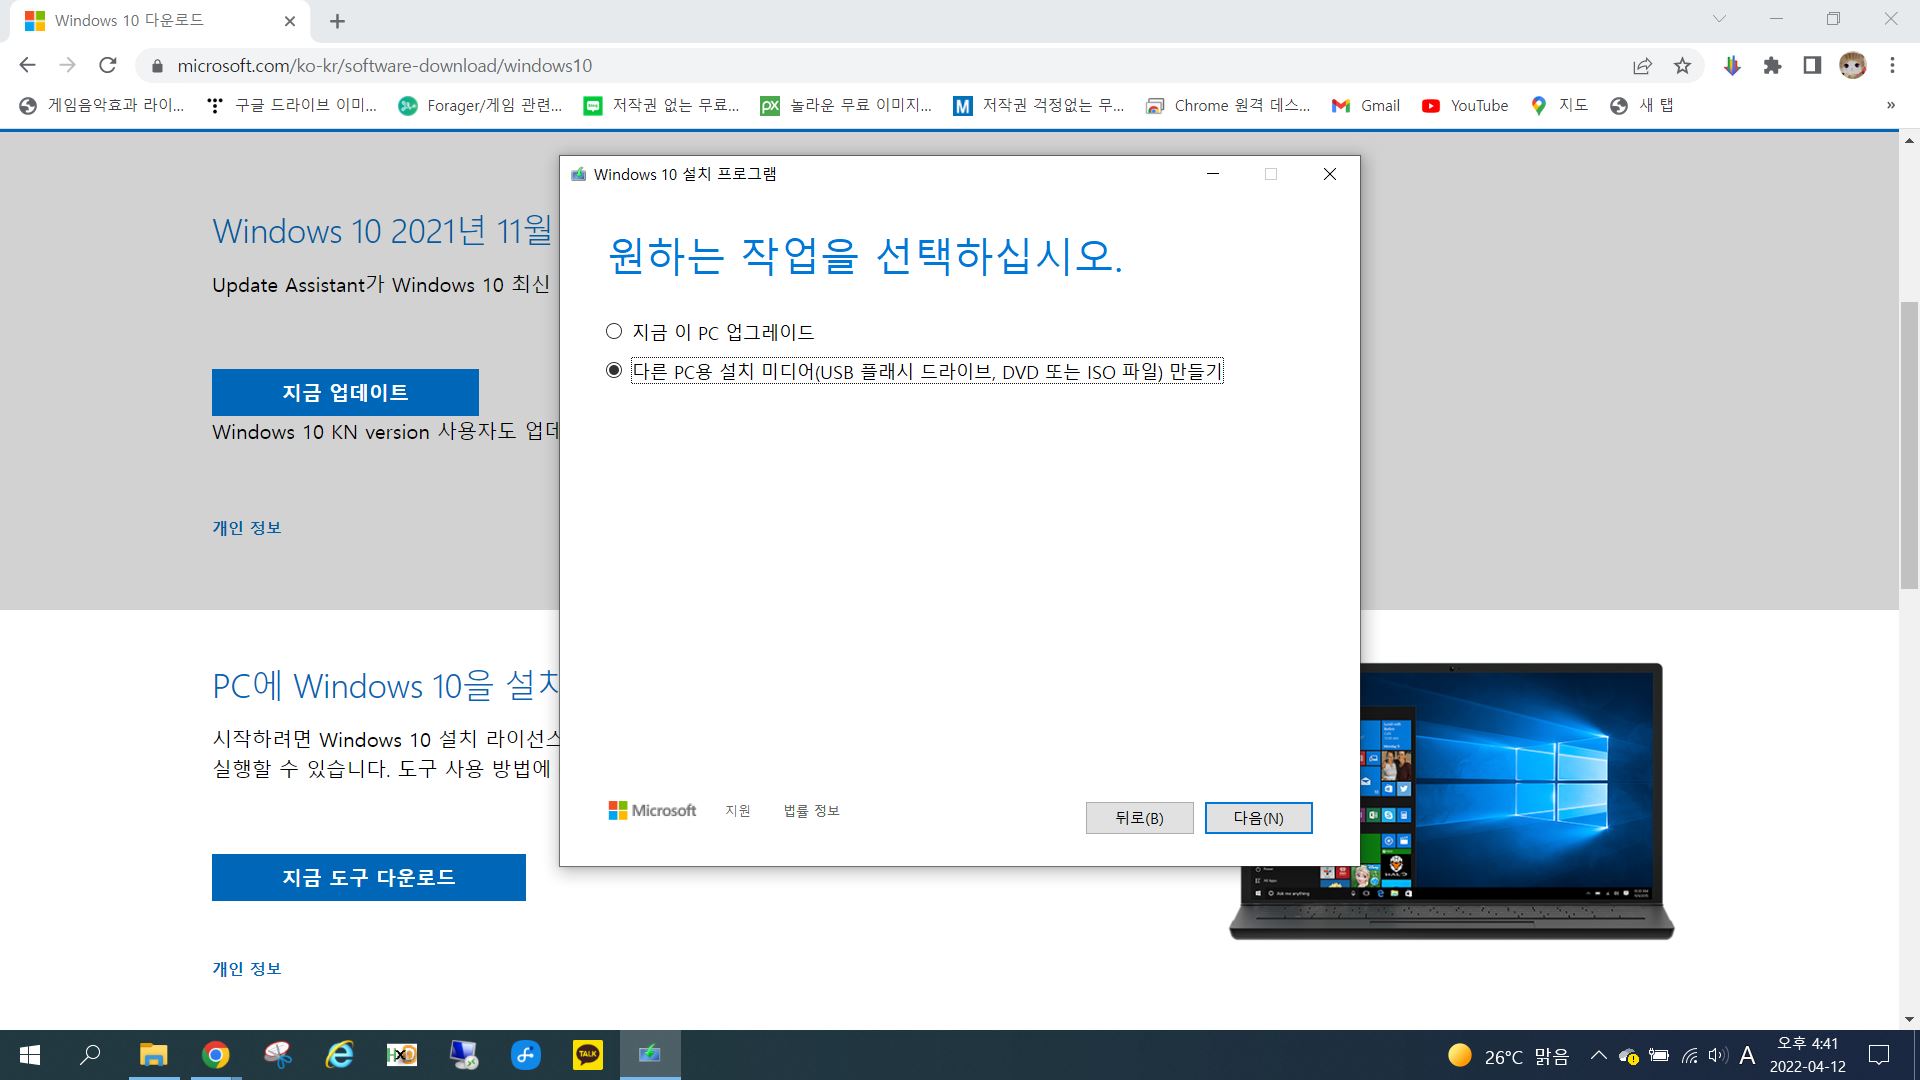Open KakaoTalk from the taskbar
The image size is (1920, 1080).
[x=588, y=1055]
